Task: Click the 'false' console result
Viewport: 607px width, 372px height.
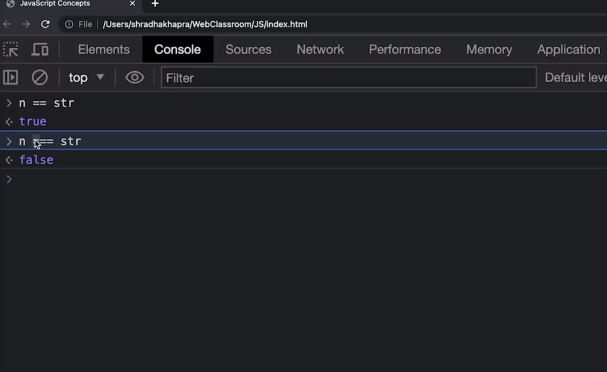Action: pyautogui.click(x=36, y=160)
